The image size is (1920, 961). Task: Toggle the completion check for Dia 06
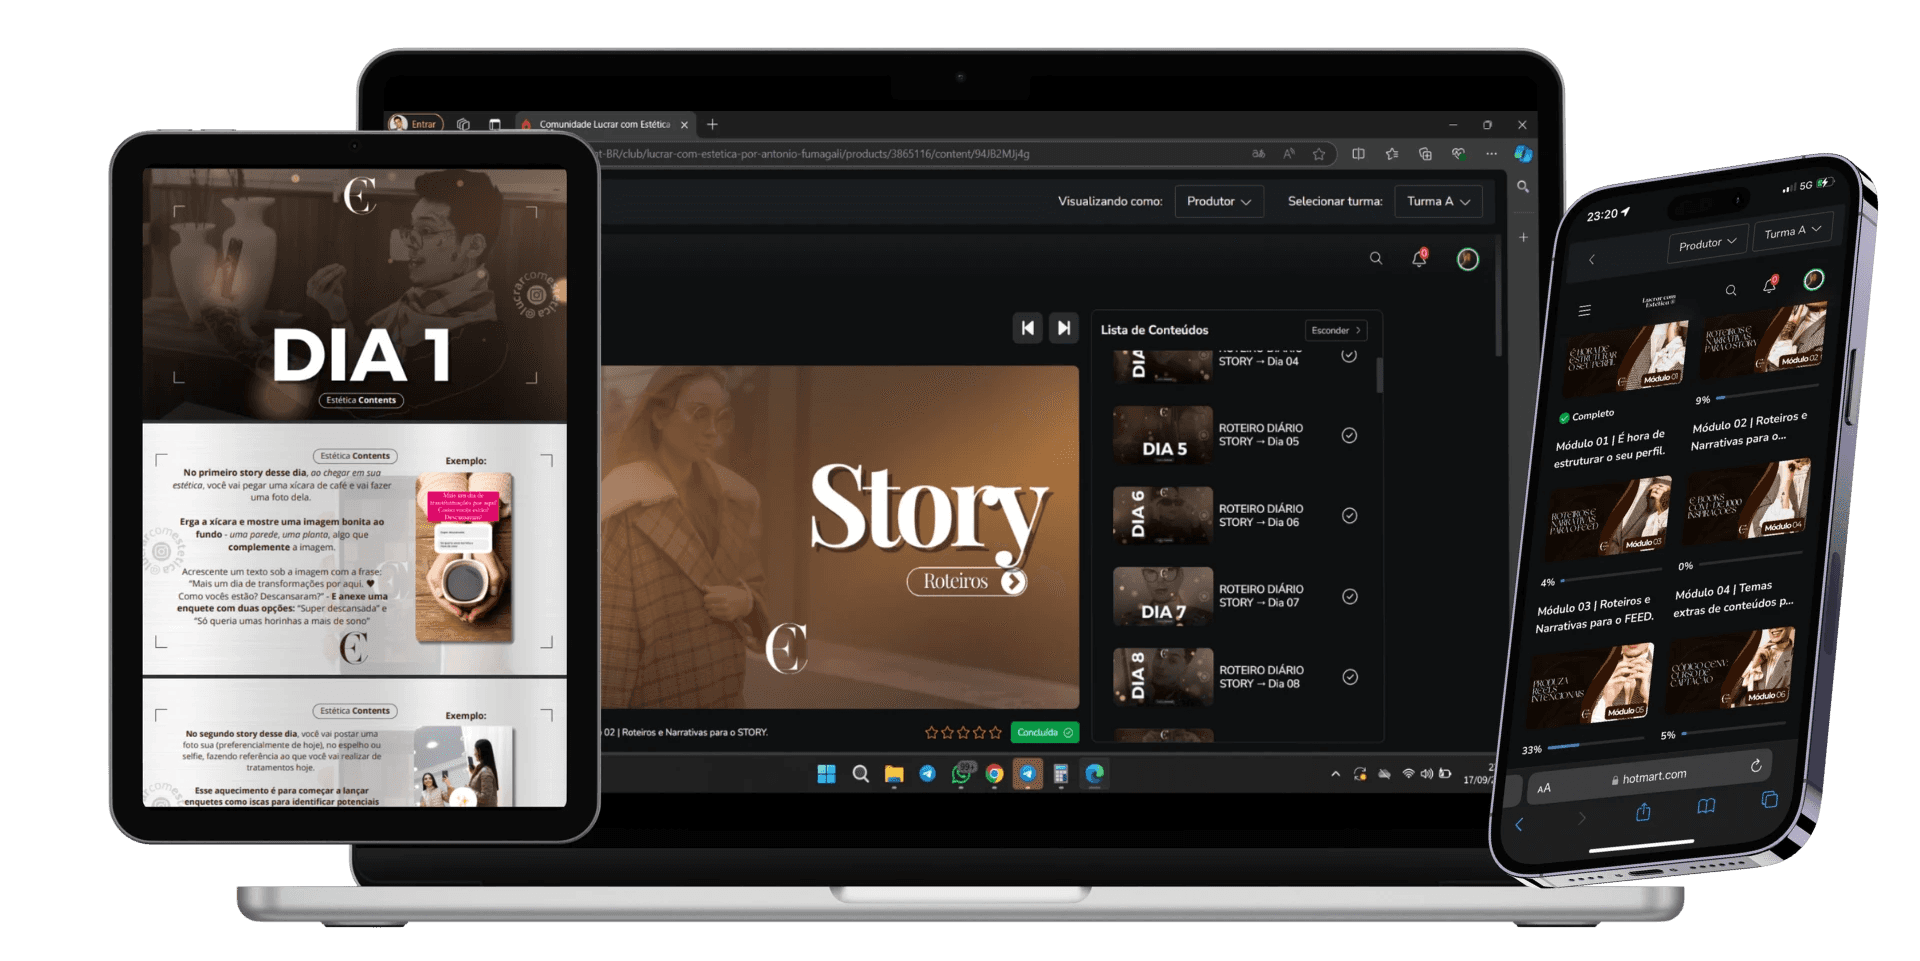click(1349, 516)
